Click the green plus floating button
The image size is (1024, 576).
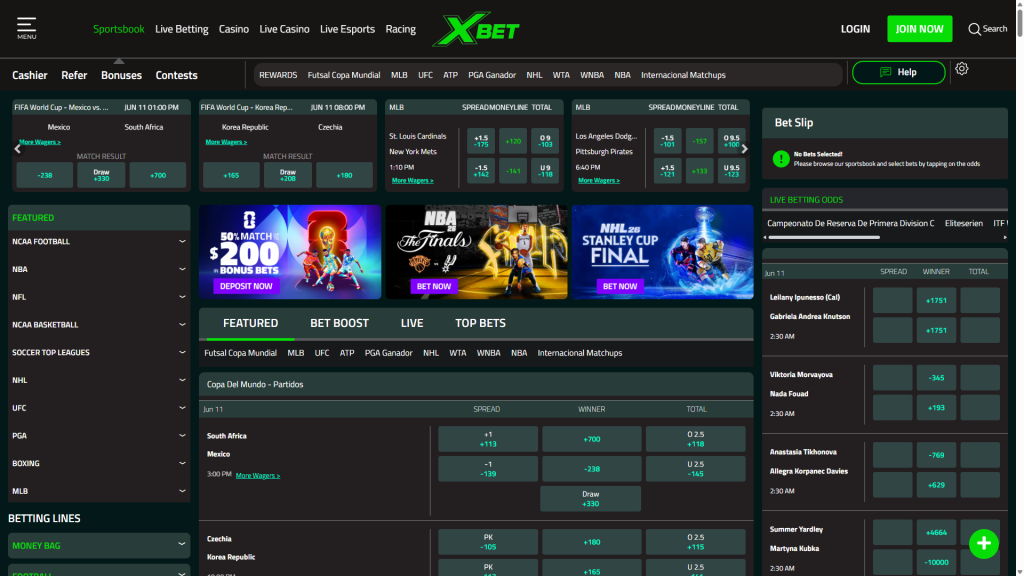tap(984, 543)
